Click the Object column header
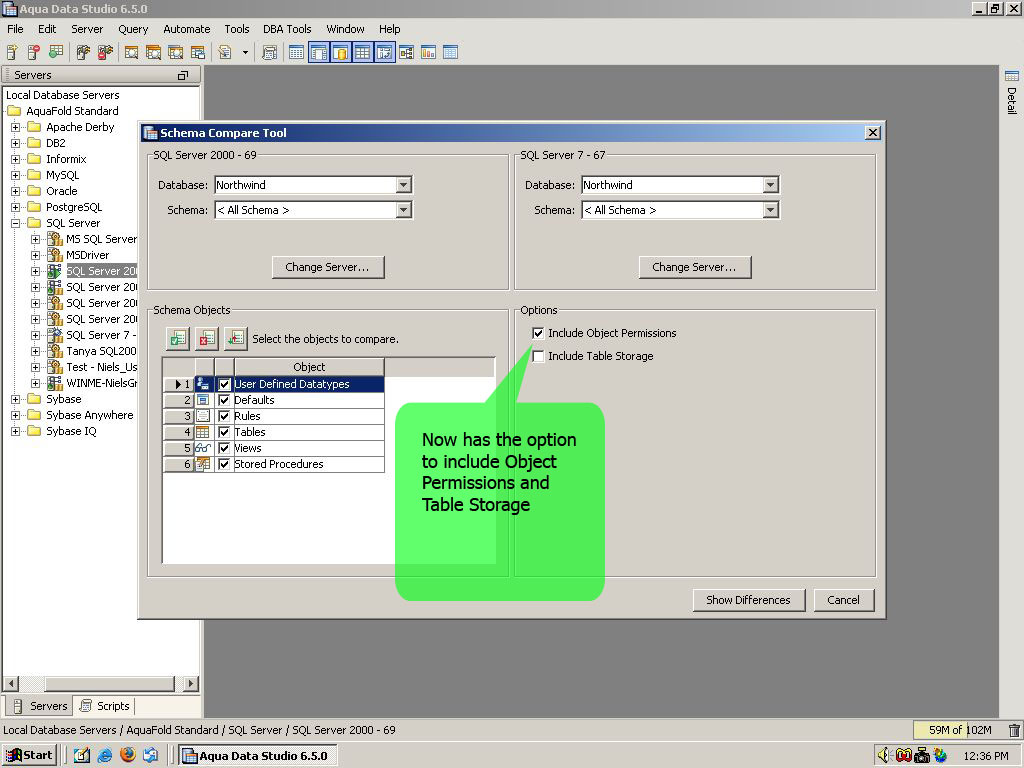The image size is (1024, 768). tap(309, 367)
